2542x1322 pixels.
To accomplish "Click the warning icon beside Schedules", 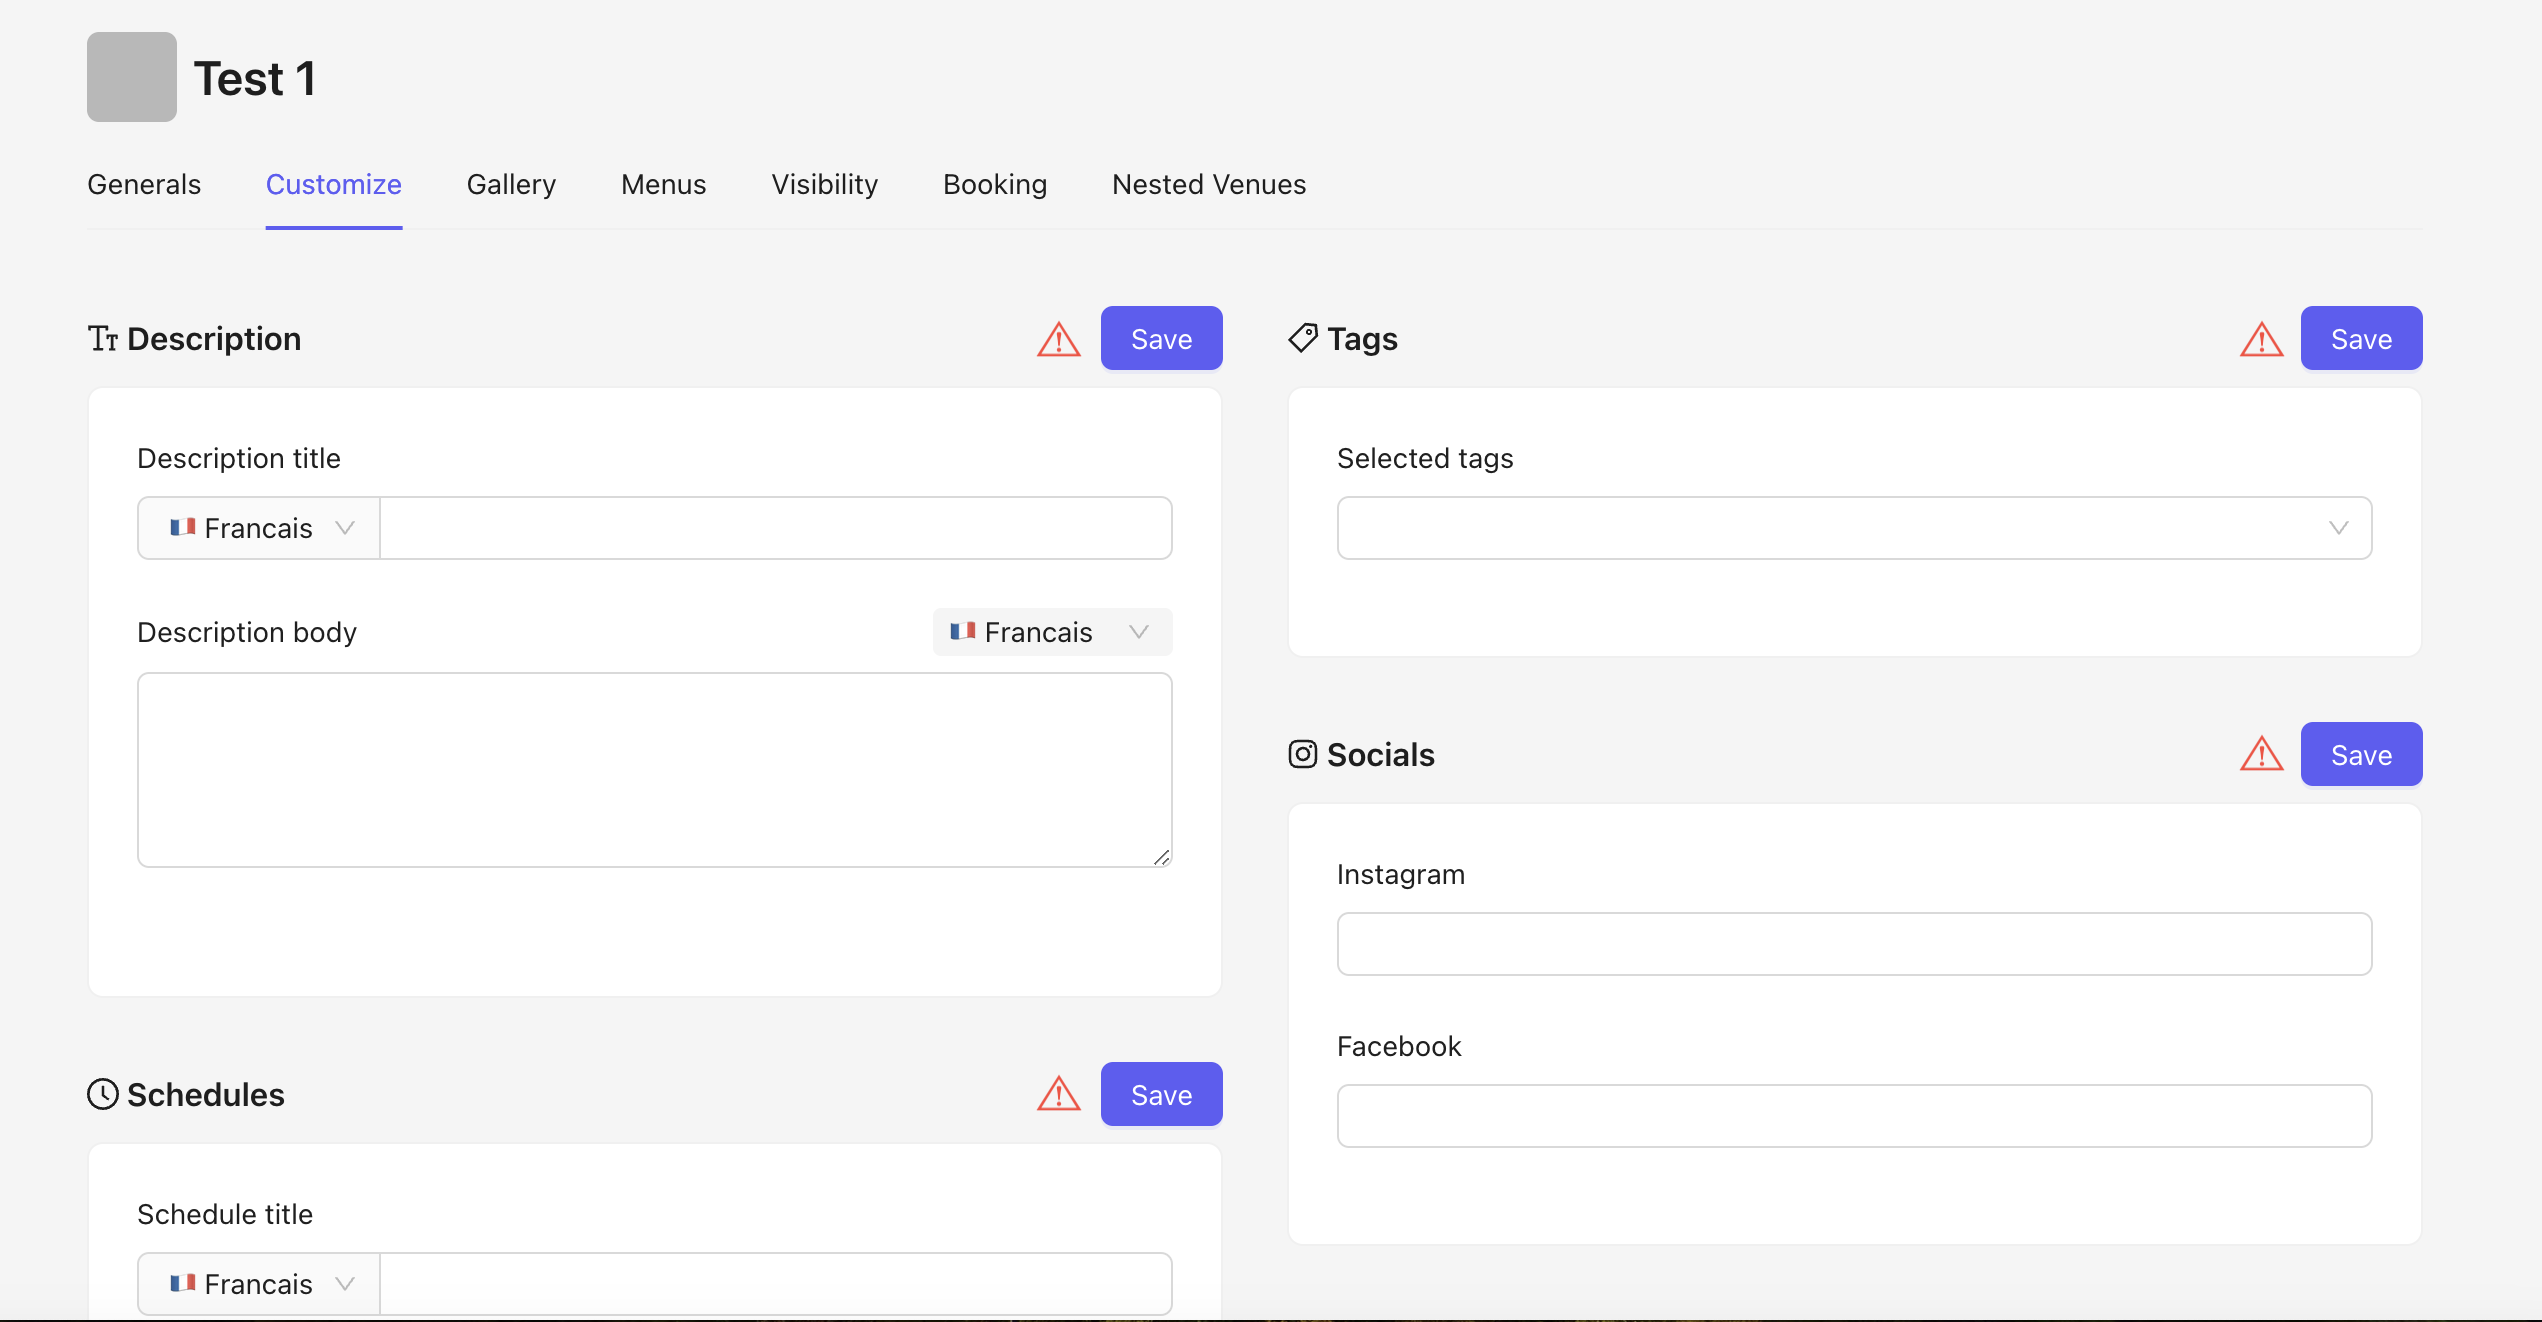I will point(1058,1095).
